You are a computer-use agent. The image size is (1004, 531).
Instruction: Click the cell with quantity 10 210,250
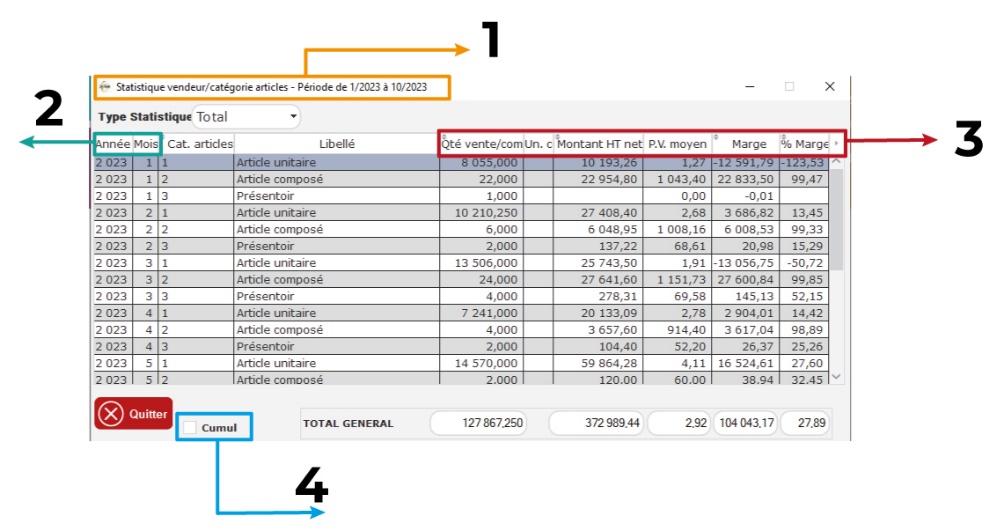[482, 213]
